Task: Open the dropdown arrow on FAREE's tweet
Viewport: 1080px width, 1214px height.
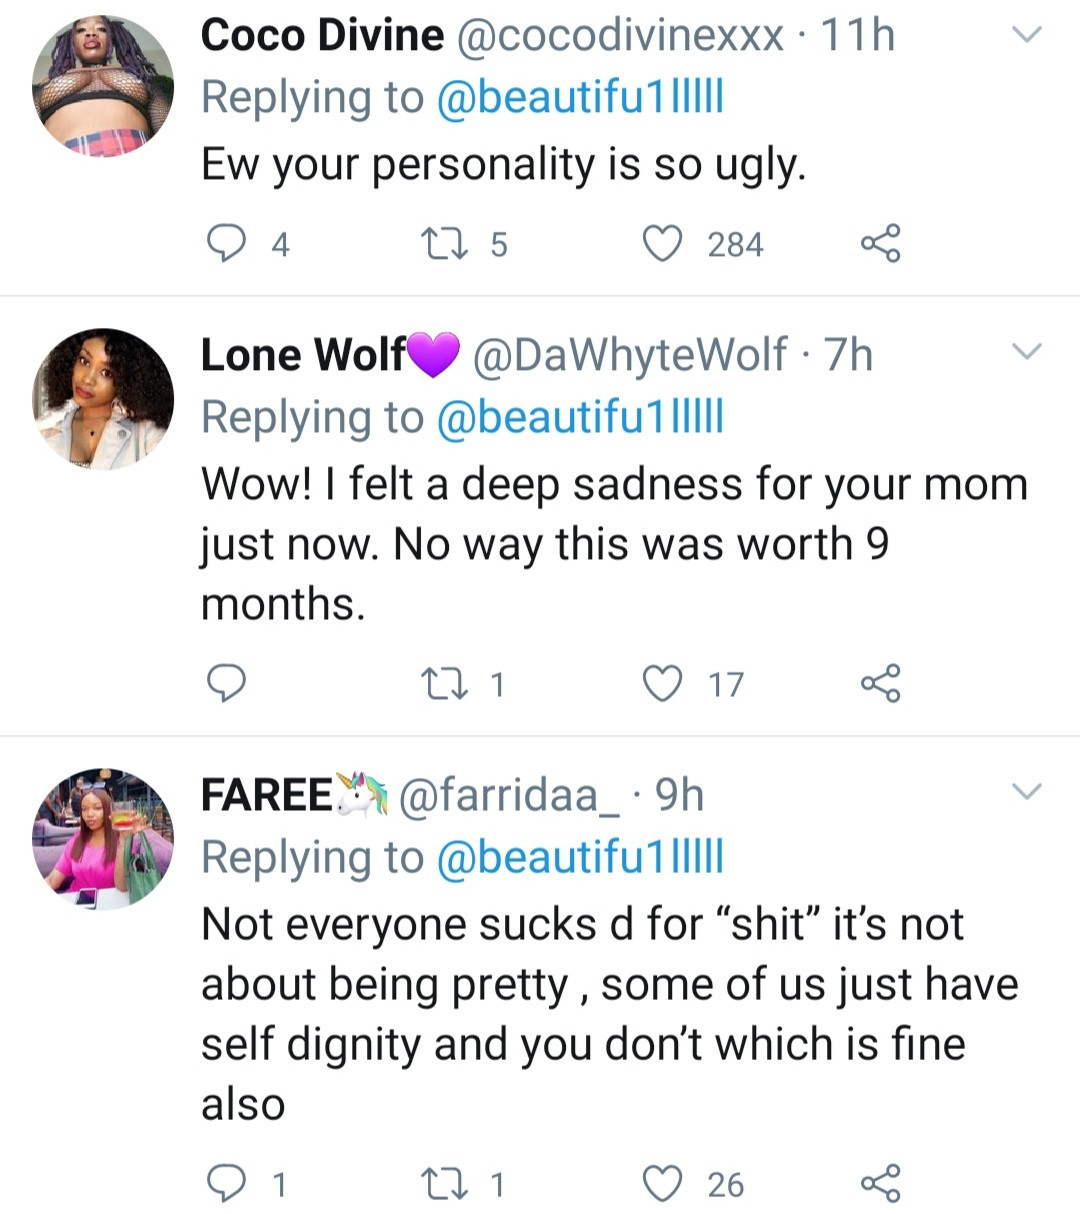Action: [1027, 792]
